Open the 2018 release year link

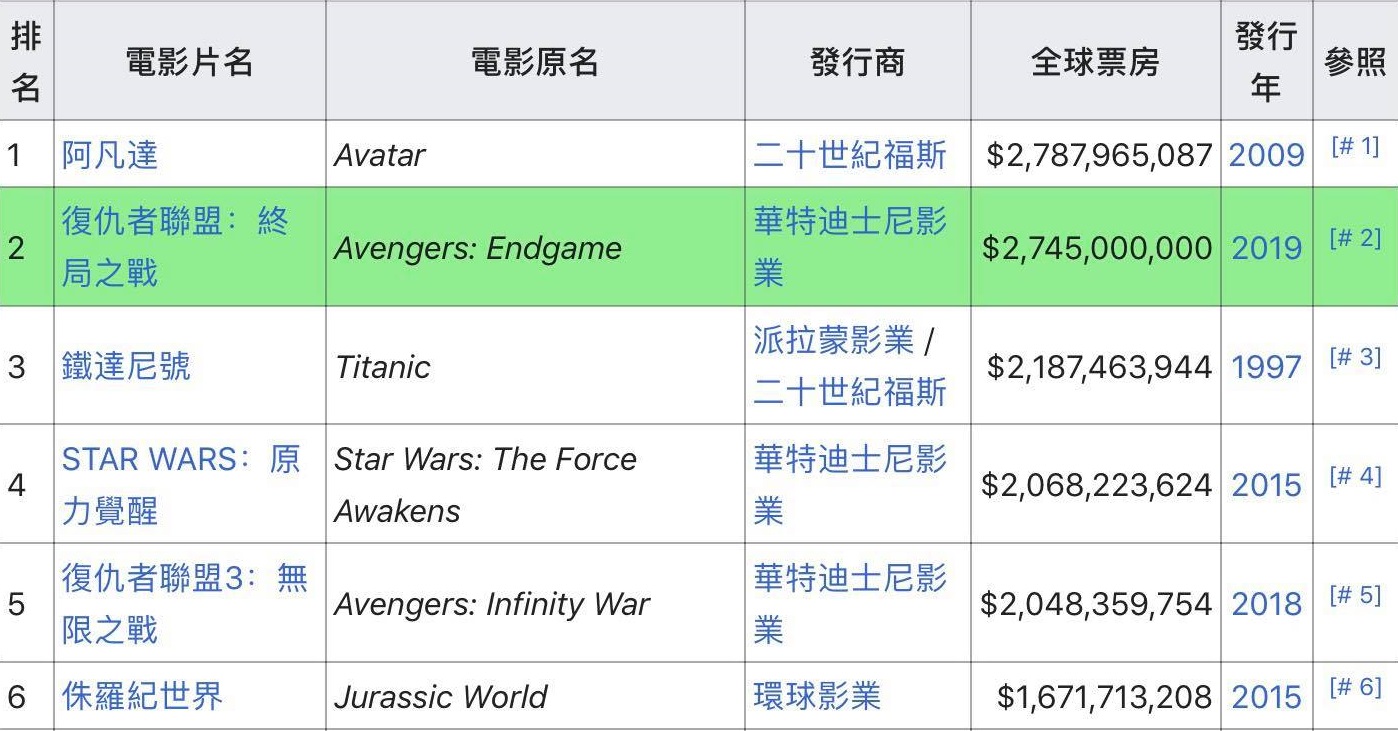pos(1266,604)
